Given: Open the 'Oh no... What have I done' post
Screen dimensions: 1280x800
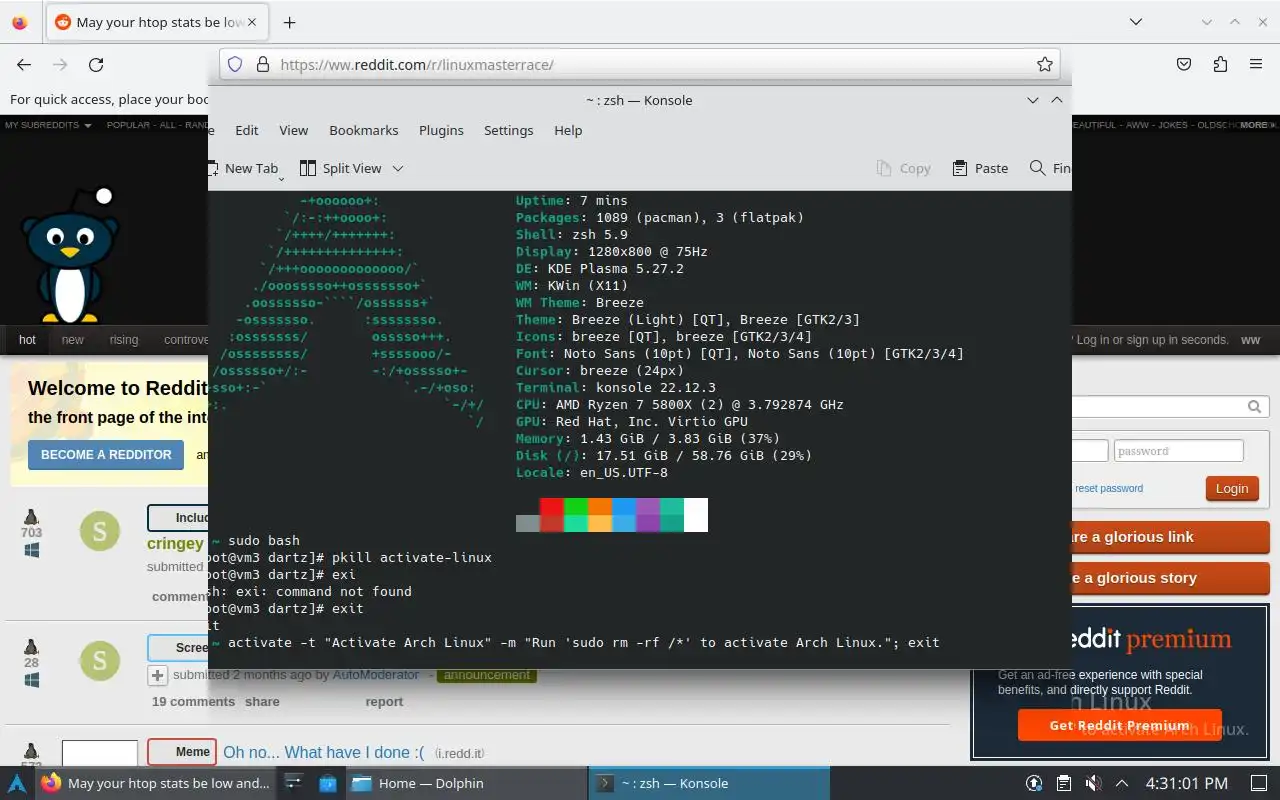Looking at the screenshot, I should click(324, 752).
